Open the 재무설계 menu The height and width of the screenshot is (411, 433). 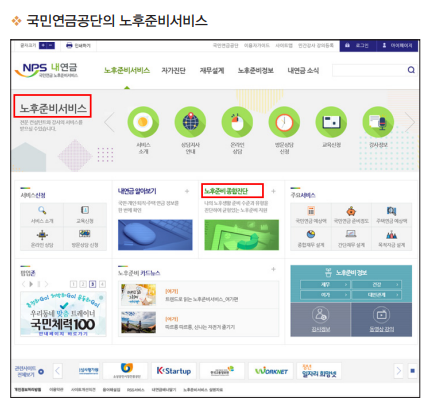click(212, 70)
